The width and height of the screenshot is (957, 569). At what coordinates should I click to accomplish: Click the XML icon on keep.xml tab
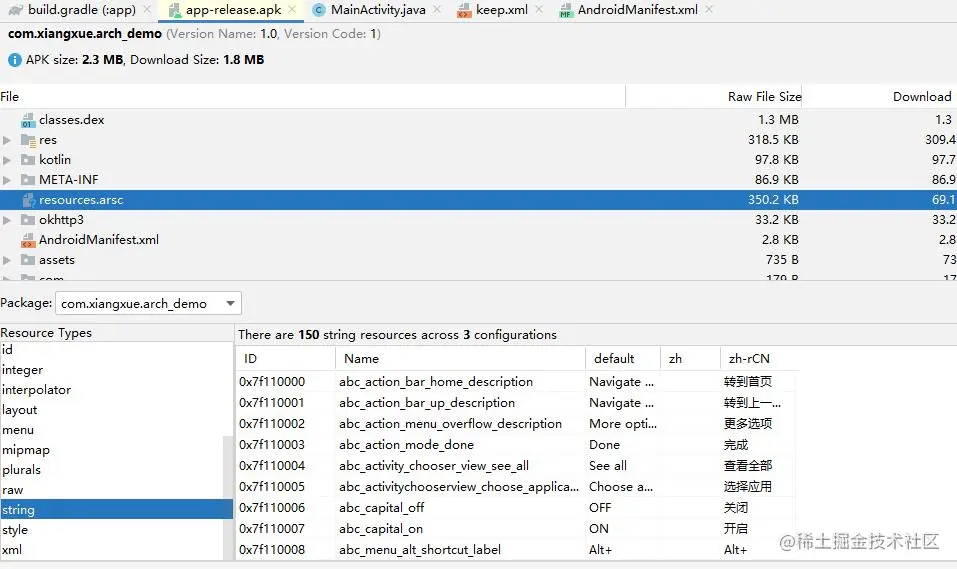click(x=464, y=10)
